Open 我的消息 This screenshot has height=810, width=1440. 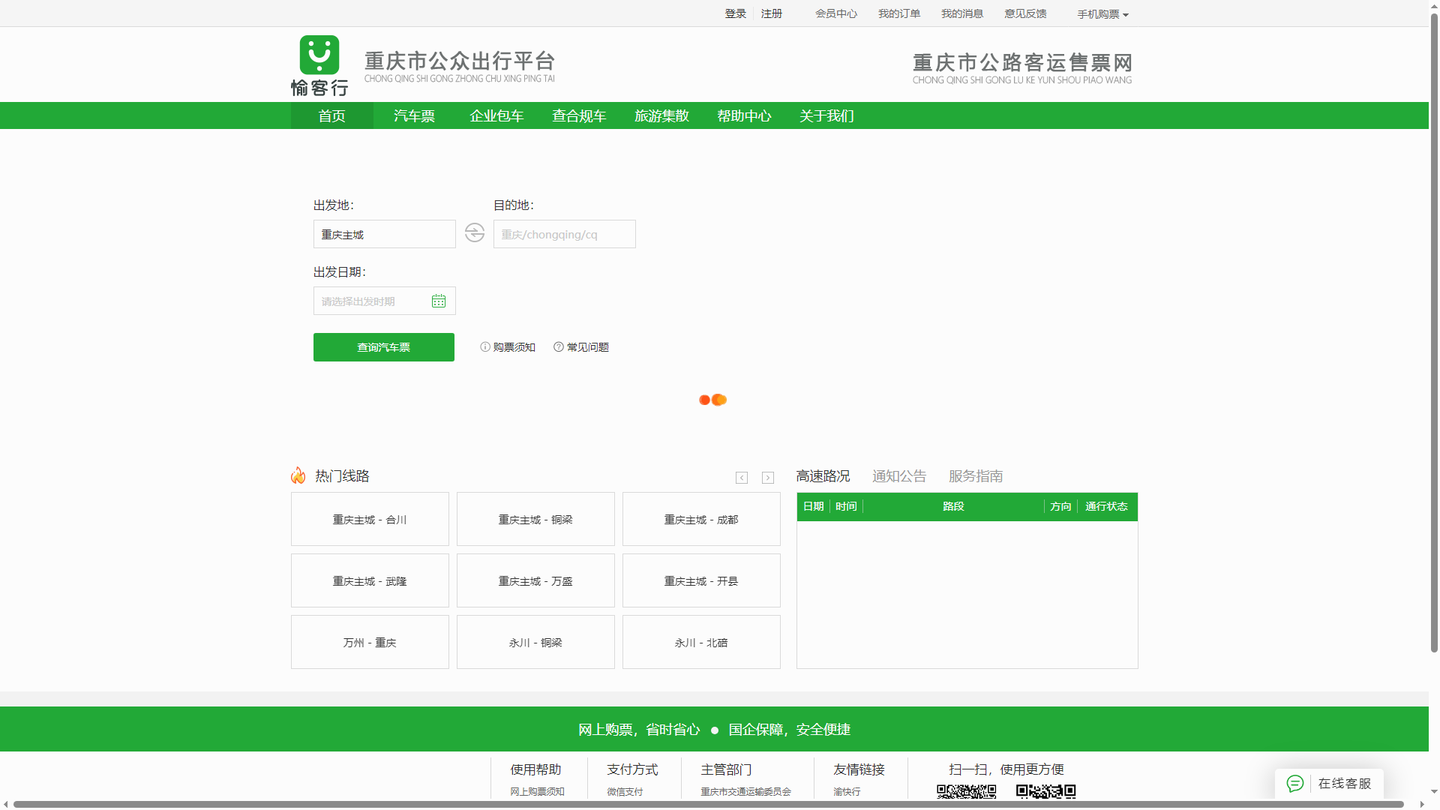pyautogui.click(x=962, y=14)
